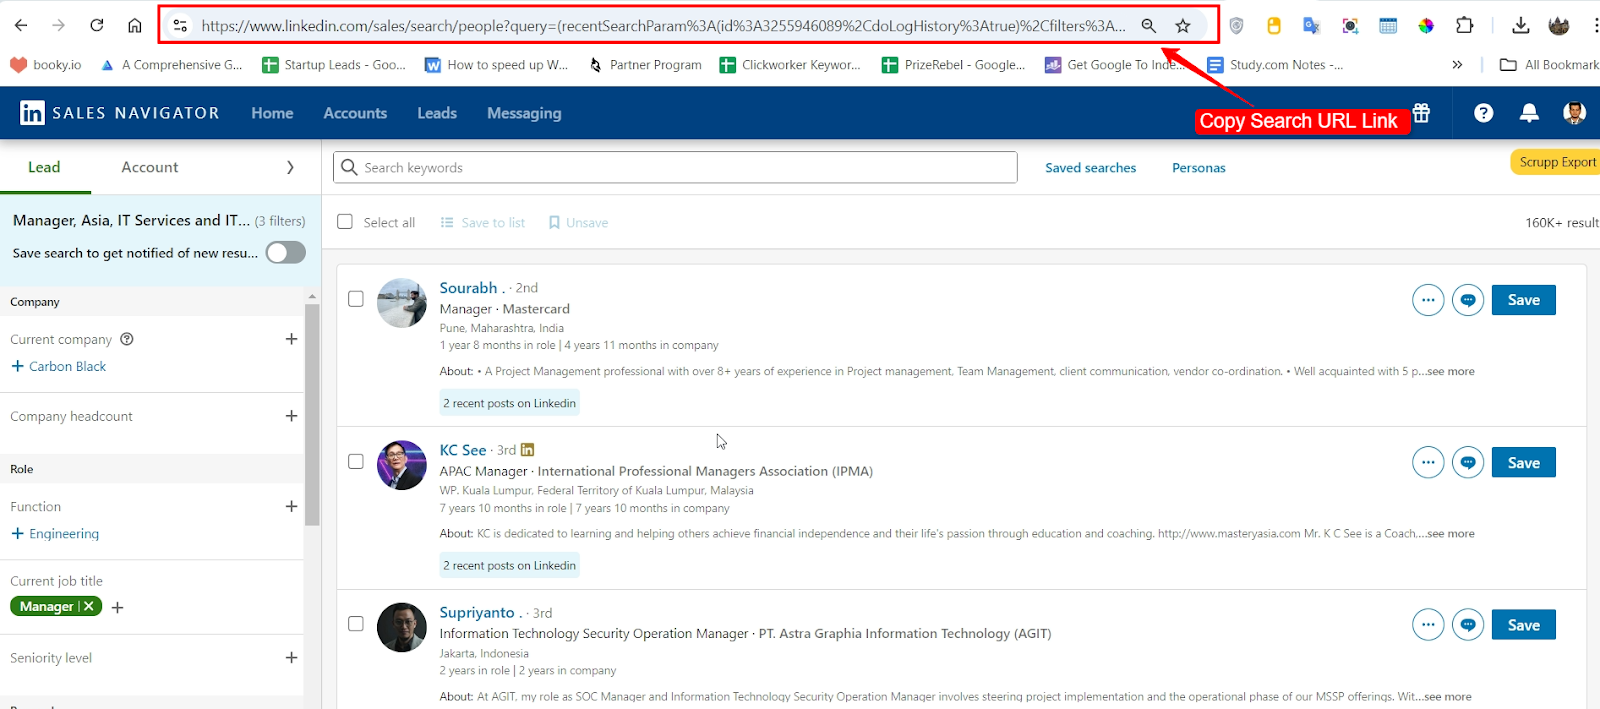Screen dimensions: 1600x709
Task: Click the Scrupp Export button
Action: 1557,162
